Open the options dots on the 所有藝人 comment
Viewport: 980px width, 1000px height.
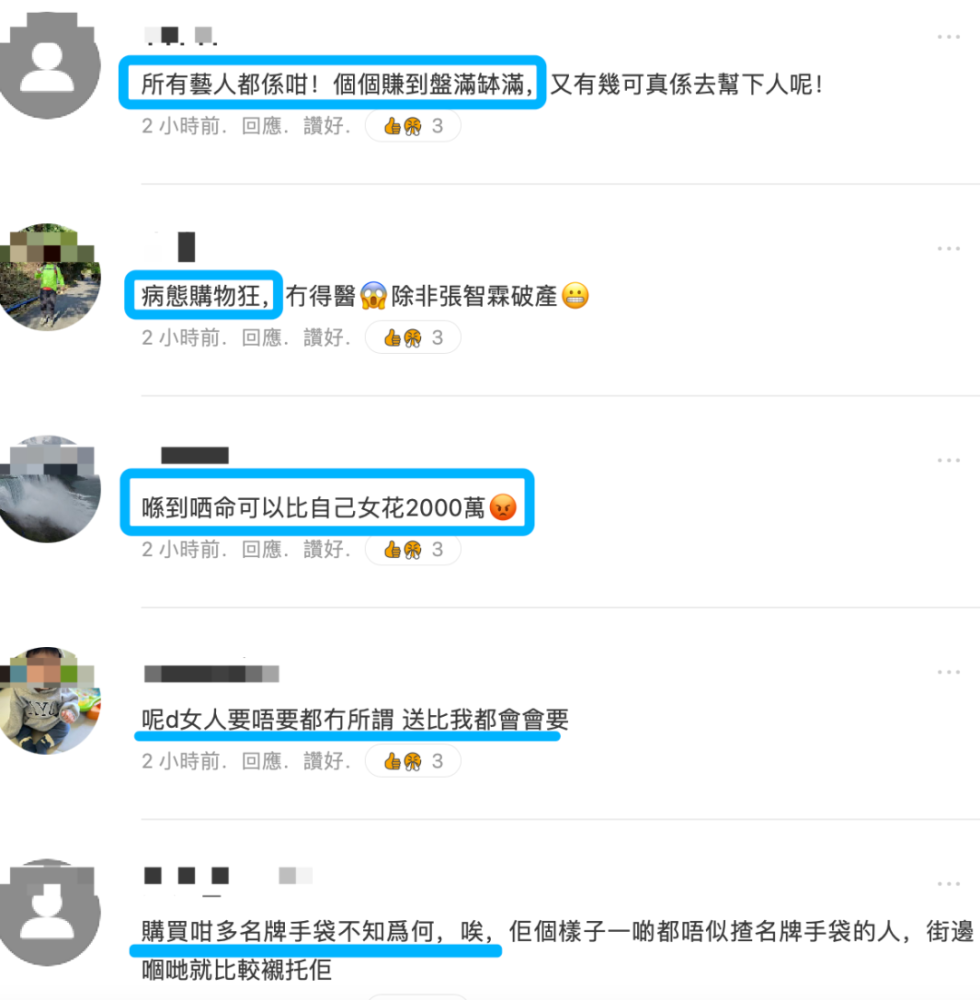[948, 37]
